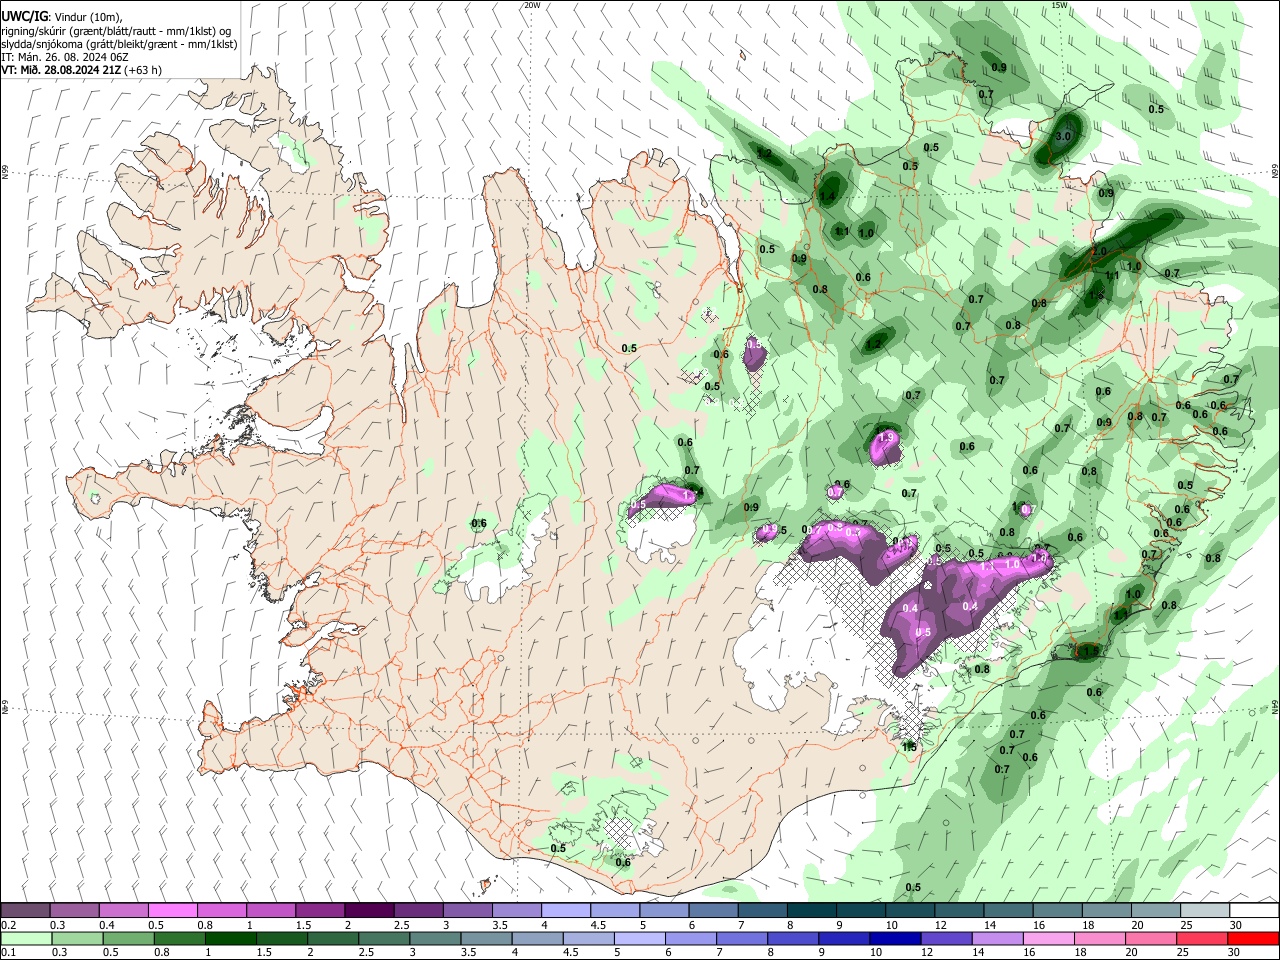Viewport: 1280px width, 960px height.
Task: Click the '3.0' precipitation value on the map
Action: coord(1063,136)
